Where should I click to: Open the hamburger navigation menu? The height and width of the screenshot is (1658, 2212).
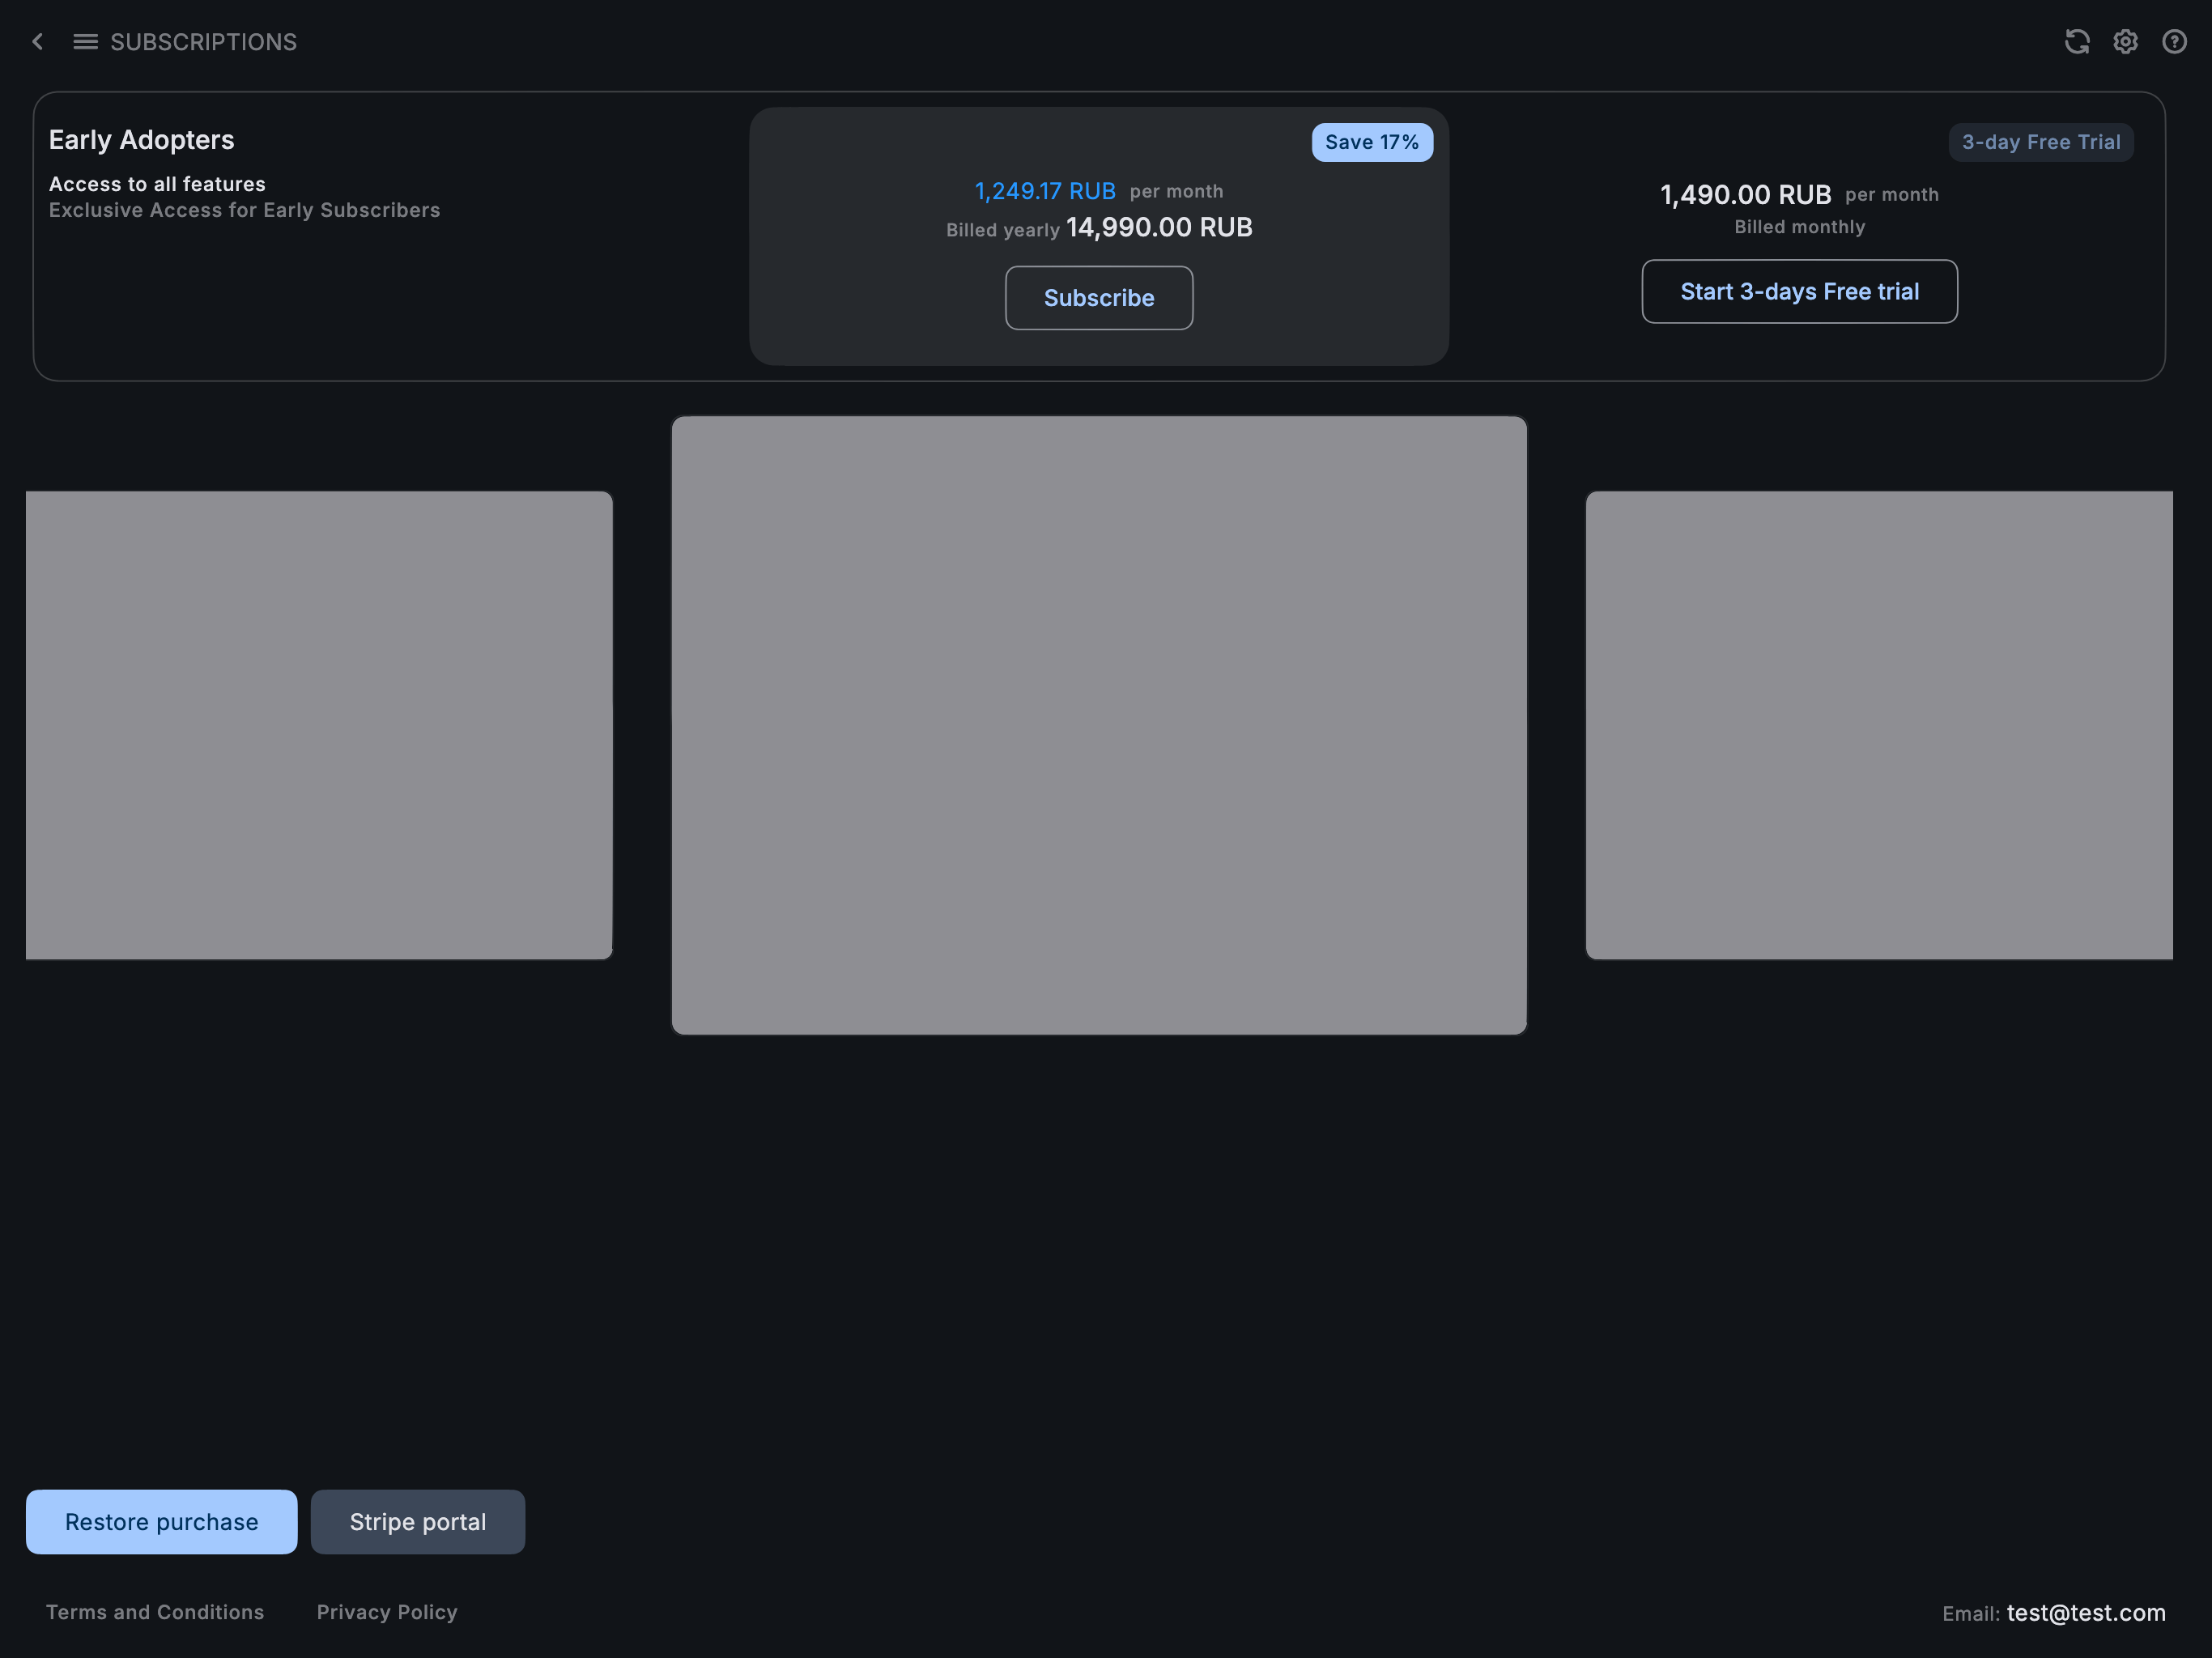pyautogui.click(x=85, y=41)
